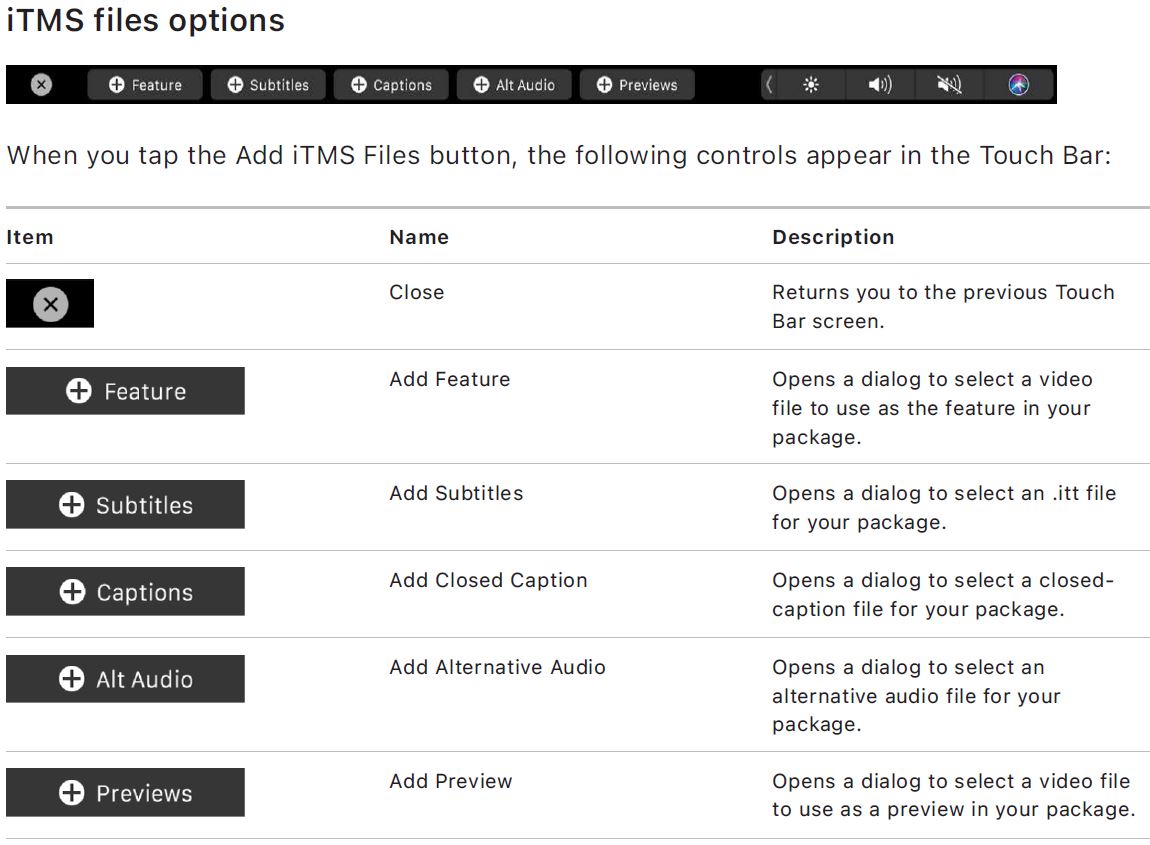This screenshot has height=845, width=1150.
Task: Toggle the mute speaker icon
Action: tap(949, 85)
